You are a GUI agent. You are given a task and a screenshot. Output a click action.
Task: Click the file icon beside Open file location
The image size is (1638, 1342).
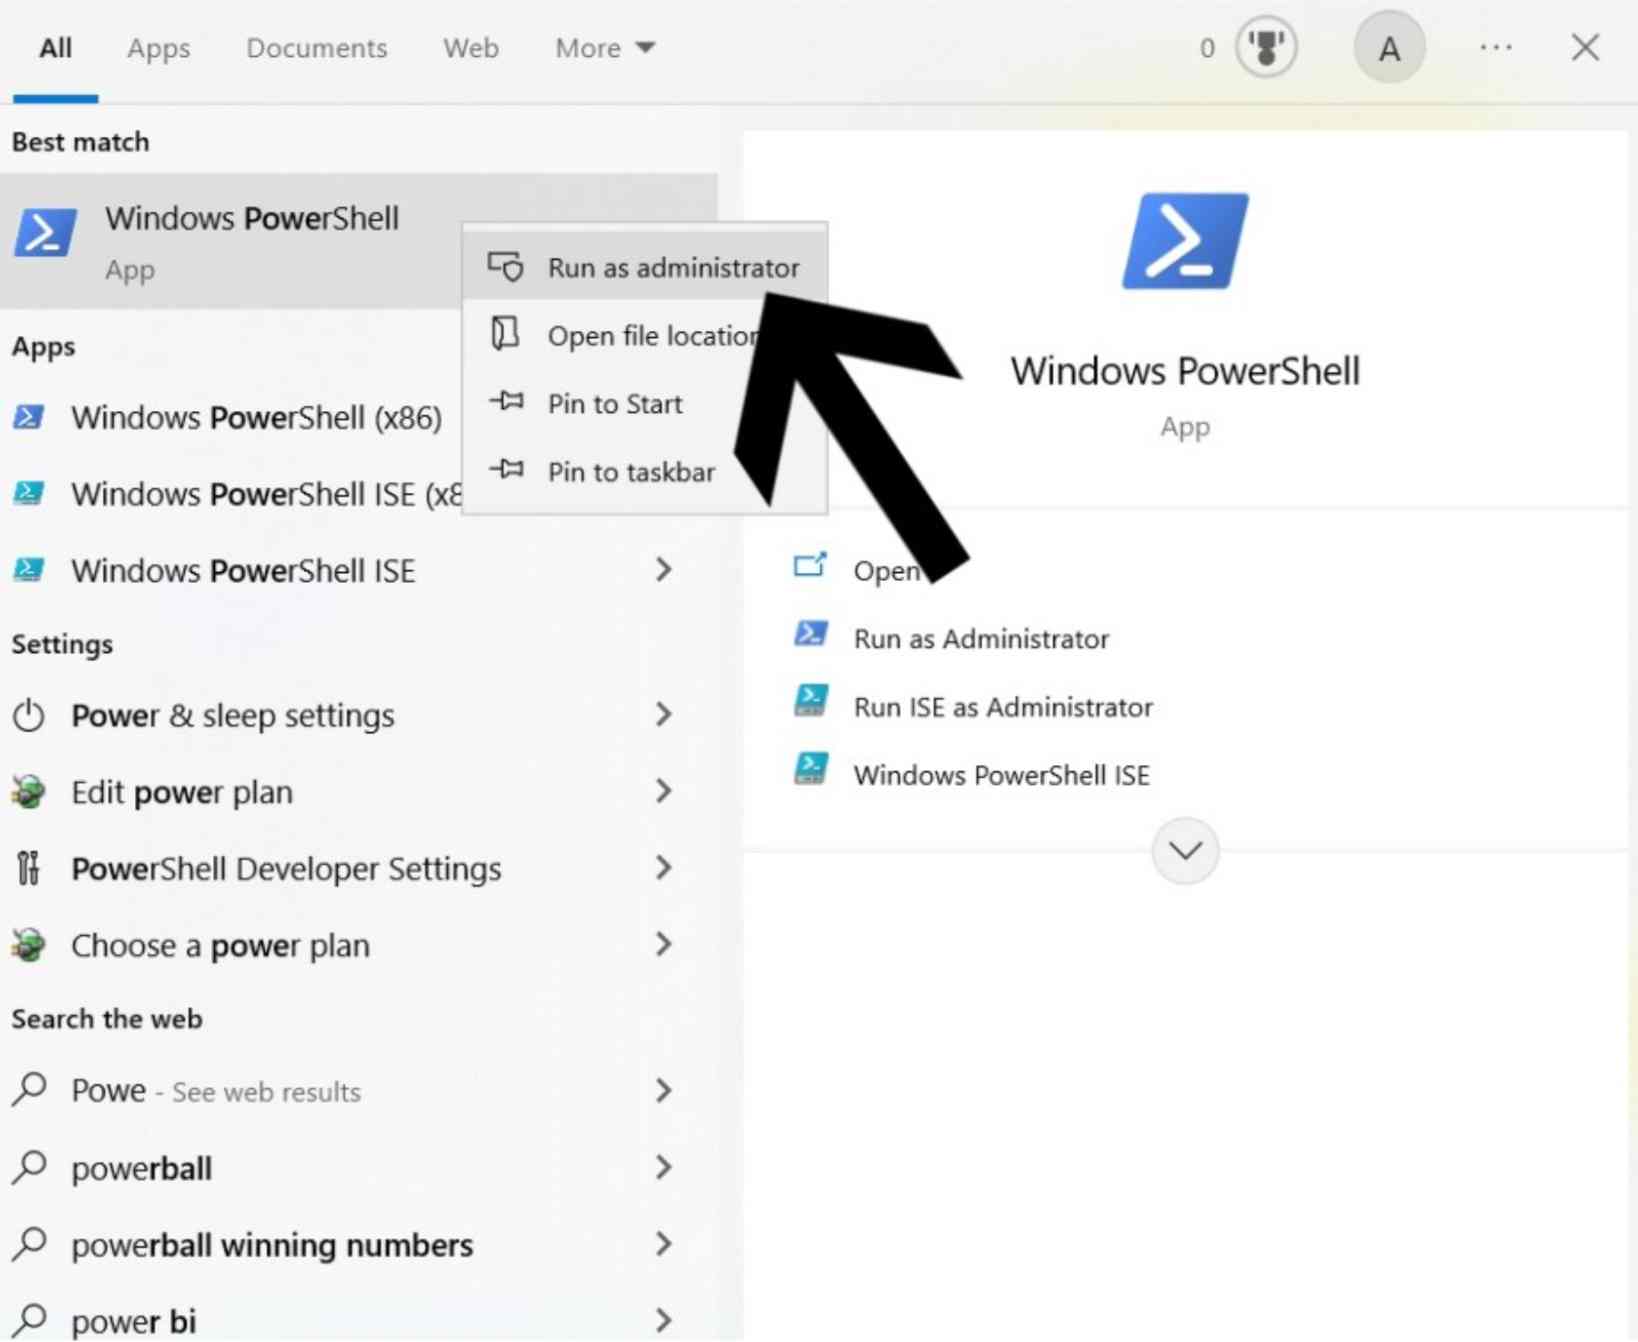[506, 333]
